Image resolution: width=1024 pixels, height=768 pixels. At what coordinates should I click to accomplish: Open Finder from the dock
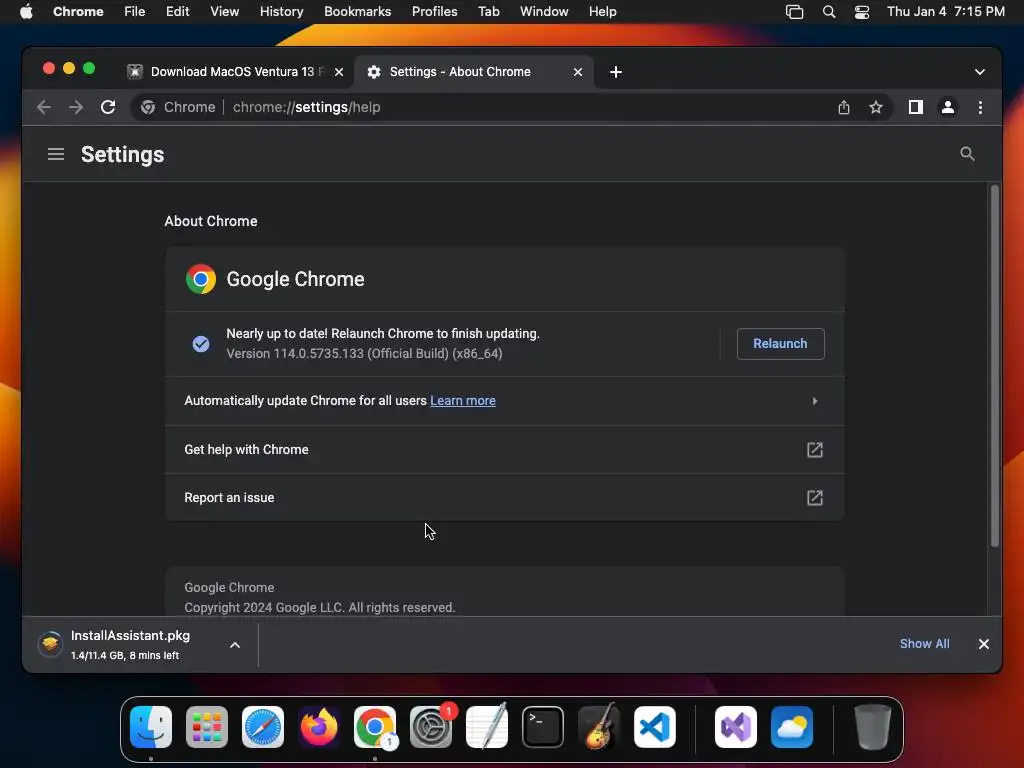[151, 727]
